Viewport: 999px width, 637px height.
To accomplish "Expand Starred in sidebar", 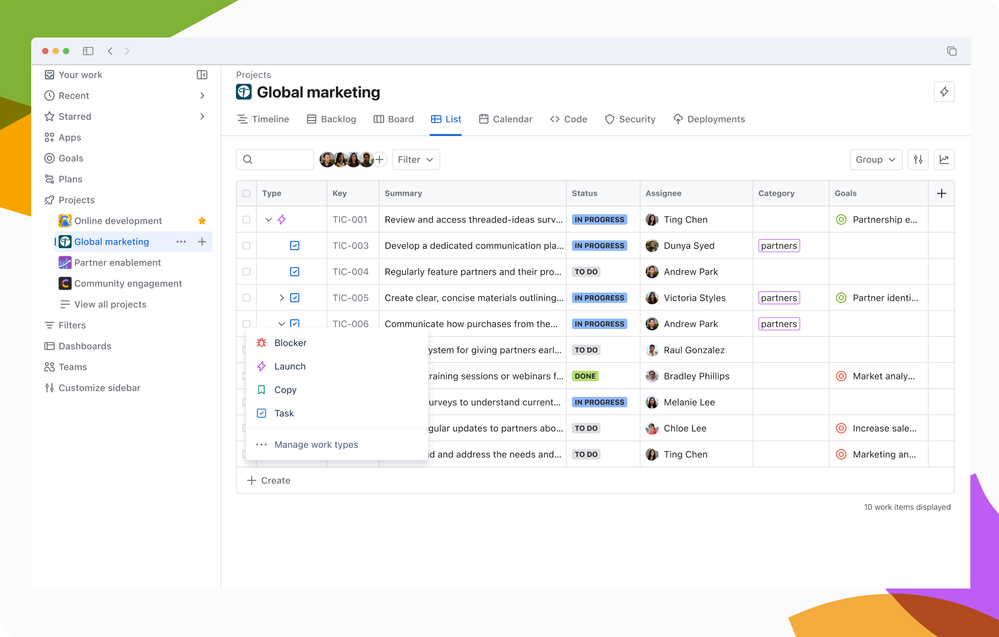I will [x=202, y=117].
